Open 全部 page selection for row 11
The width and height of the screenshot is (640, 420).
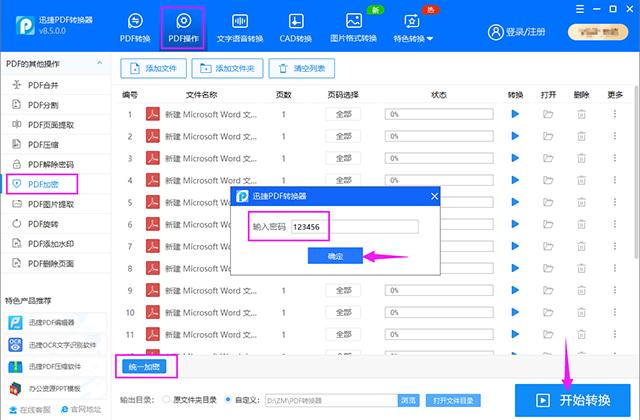click(343, 334)
